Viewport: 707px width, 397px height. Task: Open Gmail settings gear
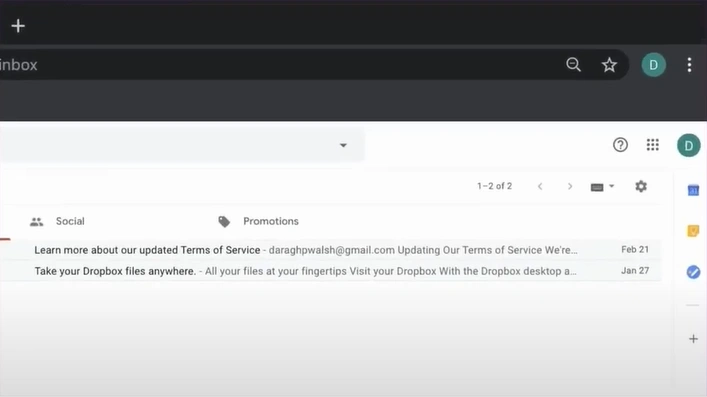pyautogui.click(x=641, y=186)
